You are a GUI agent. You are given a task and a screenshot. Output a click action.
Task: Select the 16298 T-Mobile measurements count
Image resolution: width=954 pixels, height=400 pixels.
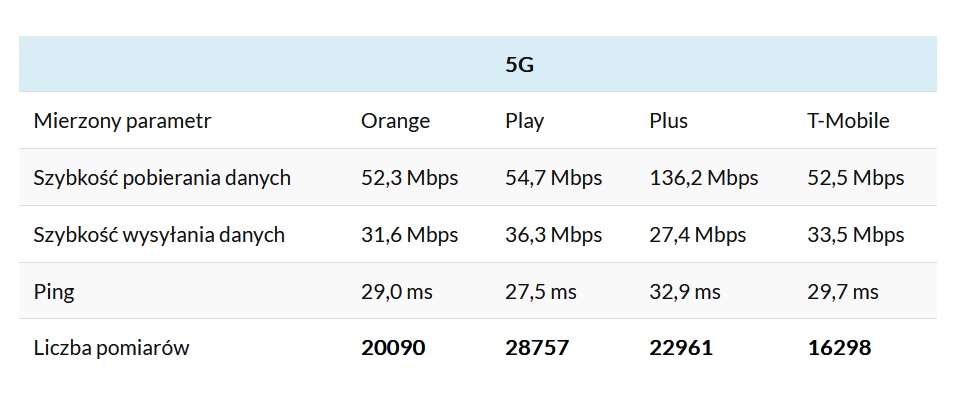click(839, 348)
